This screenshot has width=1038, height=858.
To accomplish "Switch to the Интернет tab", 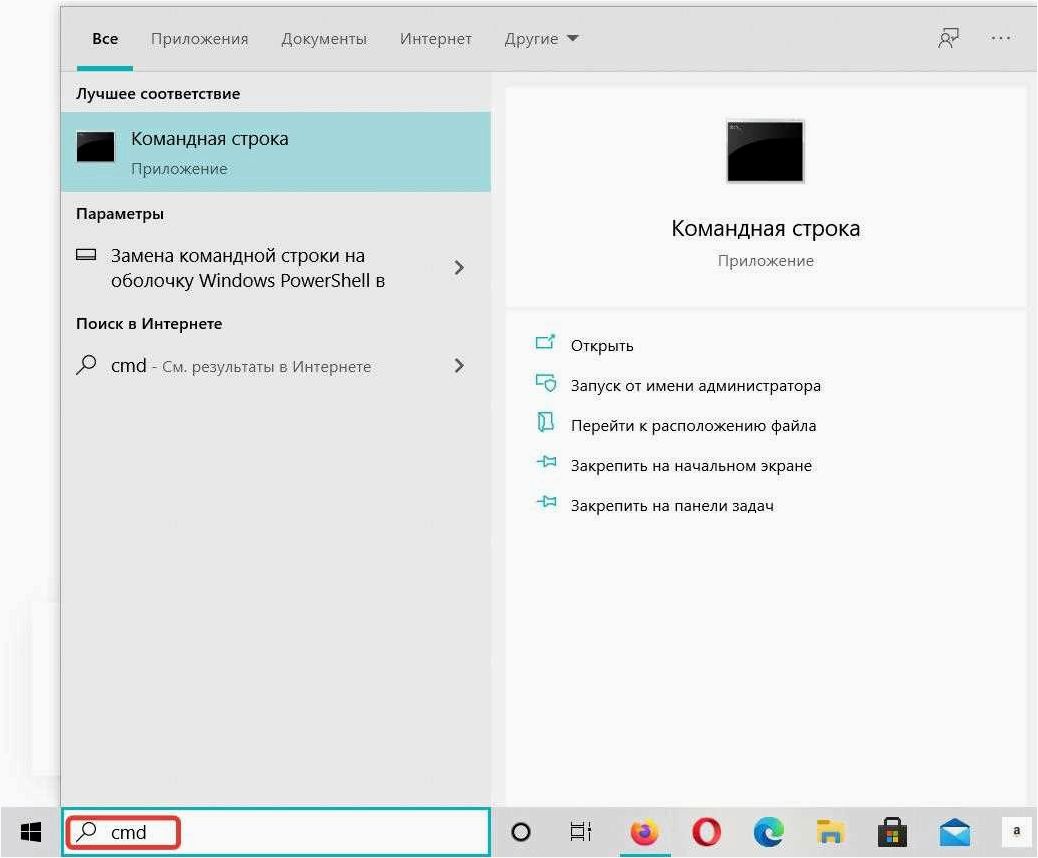I will coord(436,39).
